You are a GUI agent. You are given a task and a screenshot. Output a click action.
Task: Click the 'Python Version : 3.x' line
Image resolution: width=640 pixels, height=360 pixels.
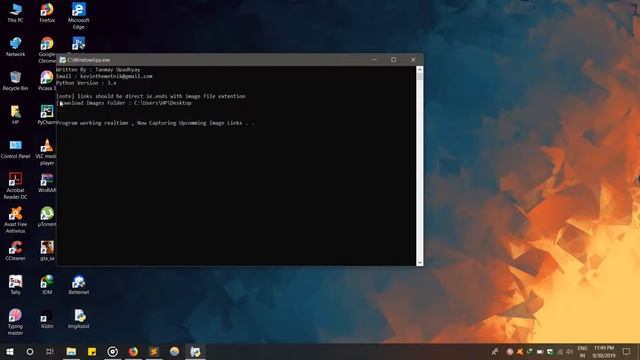(x=87, y=83)
